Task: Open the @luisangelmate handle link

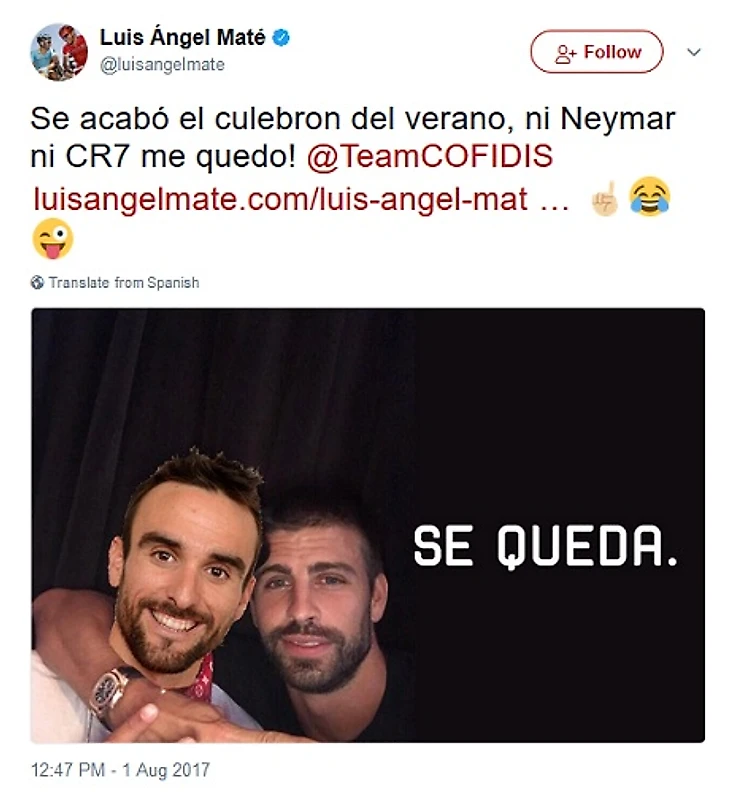Action: [162, 65]
